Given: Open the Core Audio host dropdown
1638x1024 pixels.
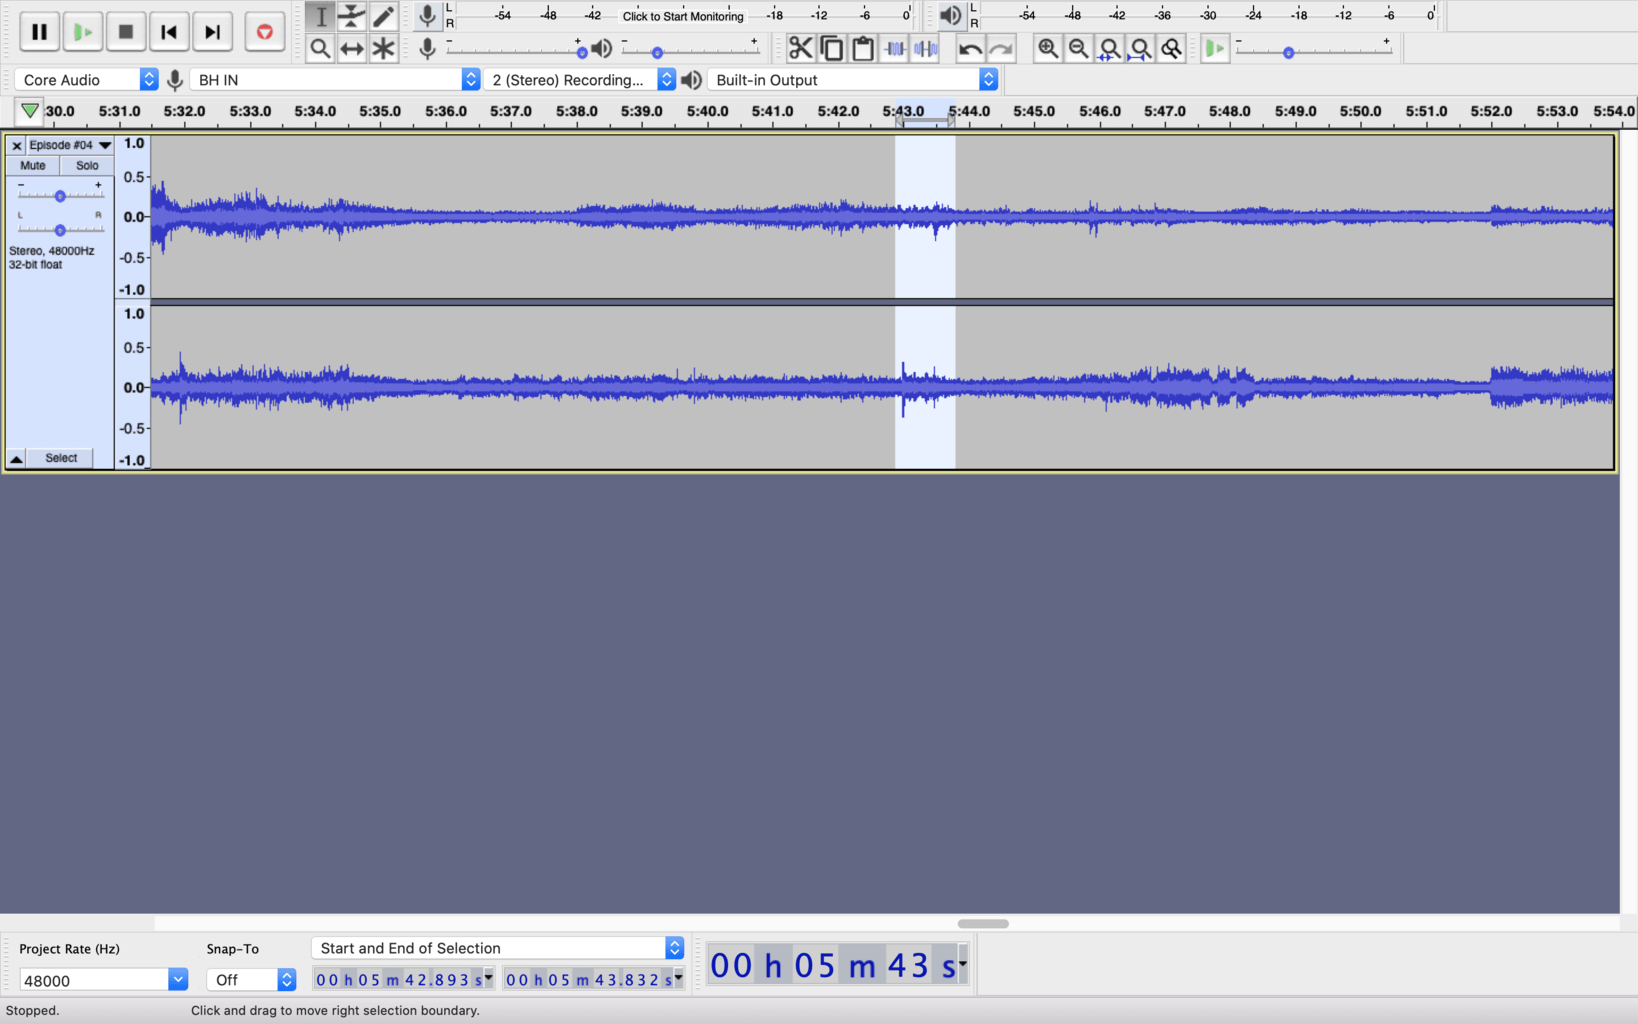Looking at the screenshot, I should [x=87, y=79].
